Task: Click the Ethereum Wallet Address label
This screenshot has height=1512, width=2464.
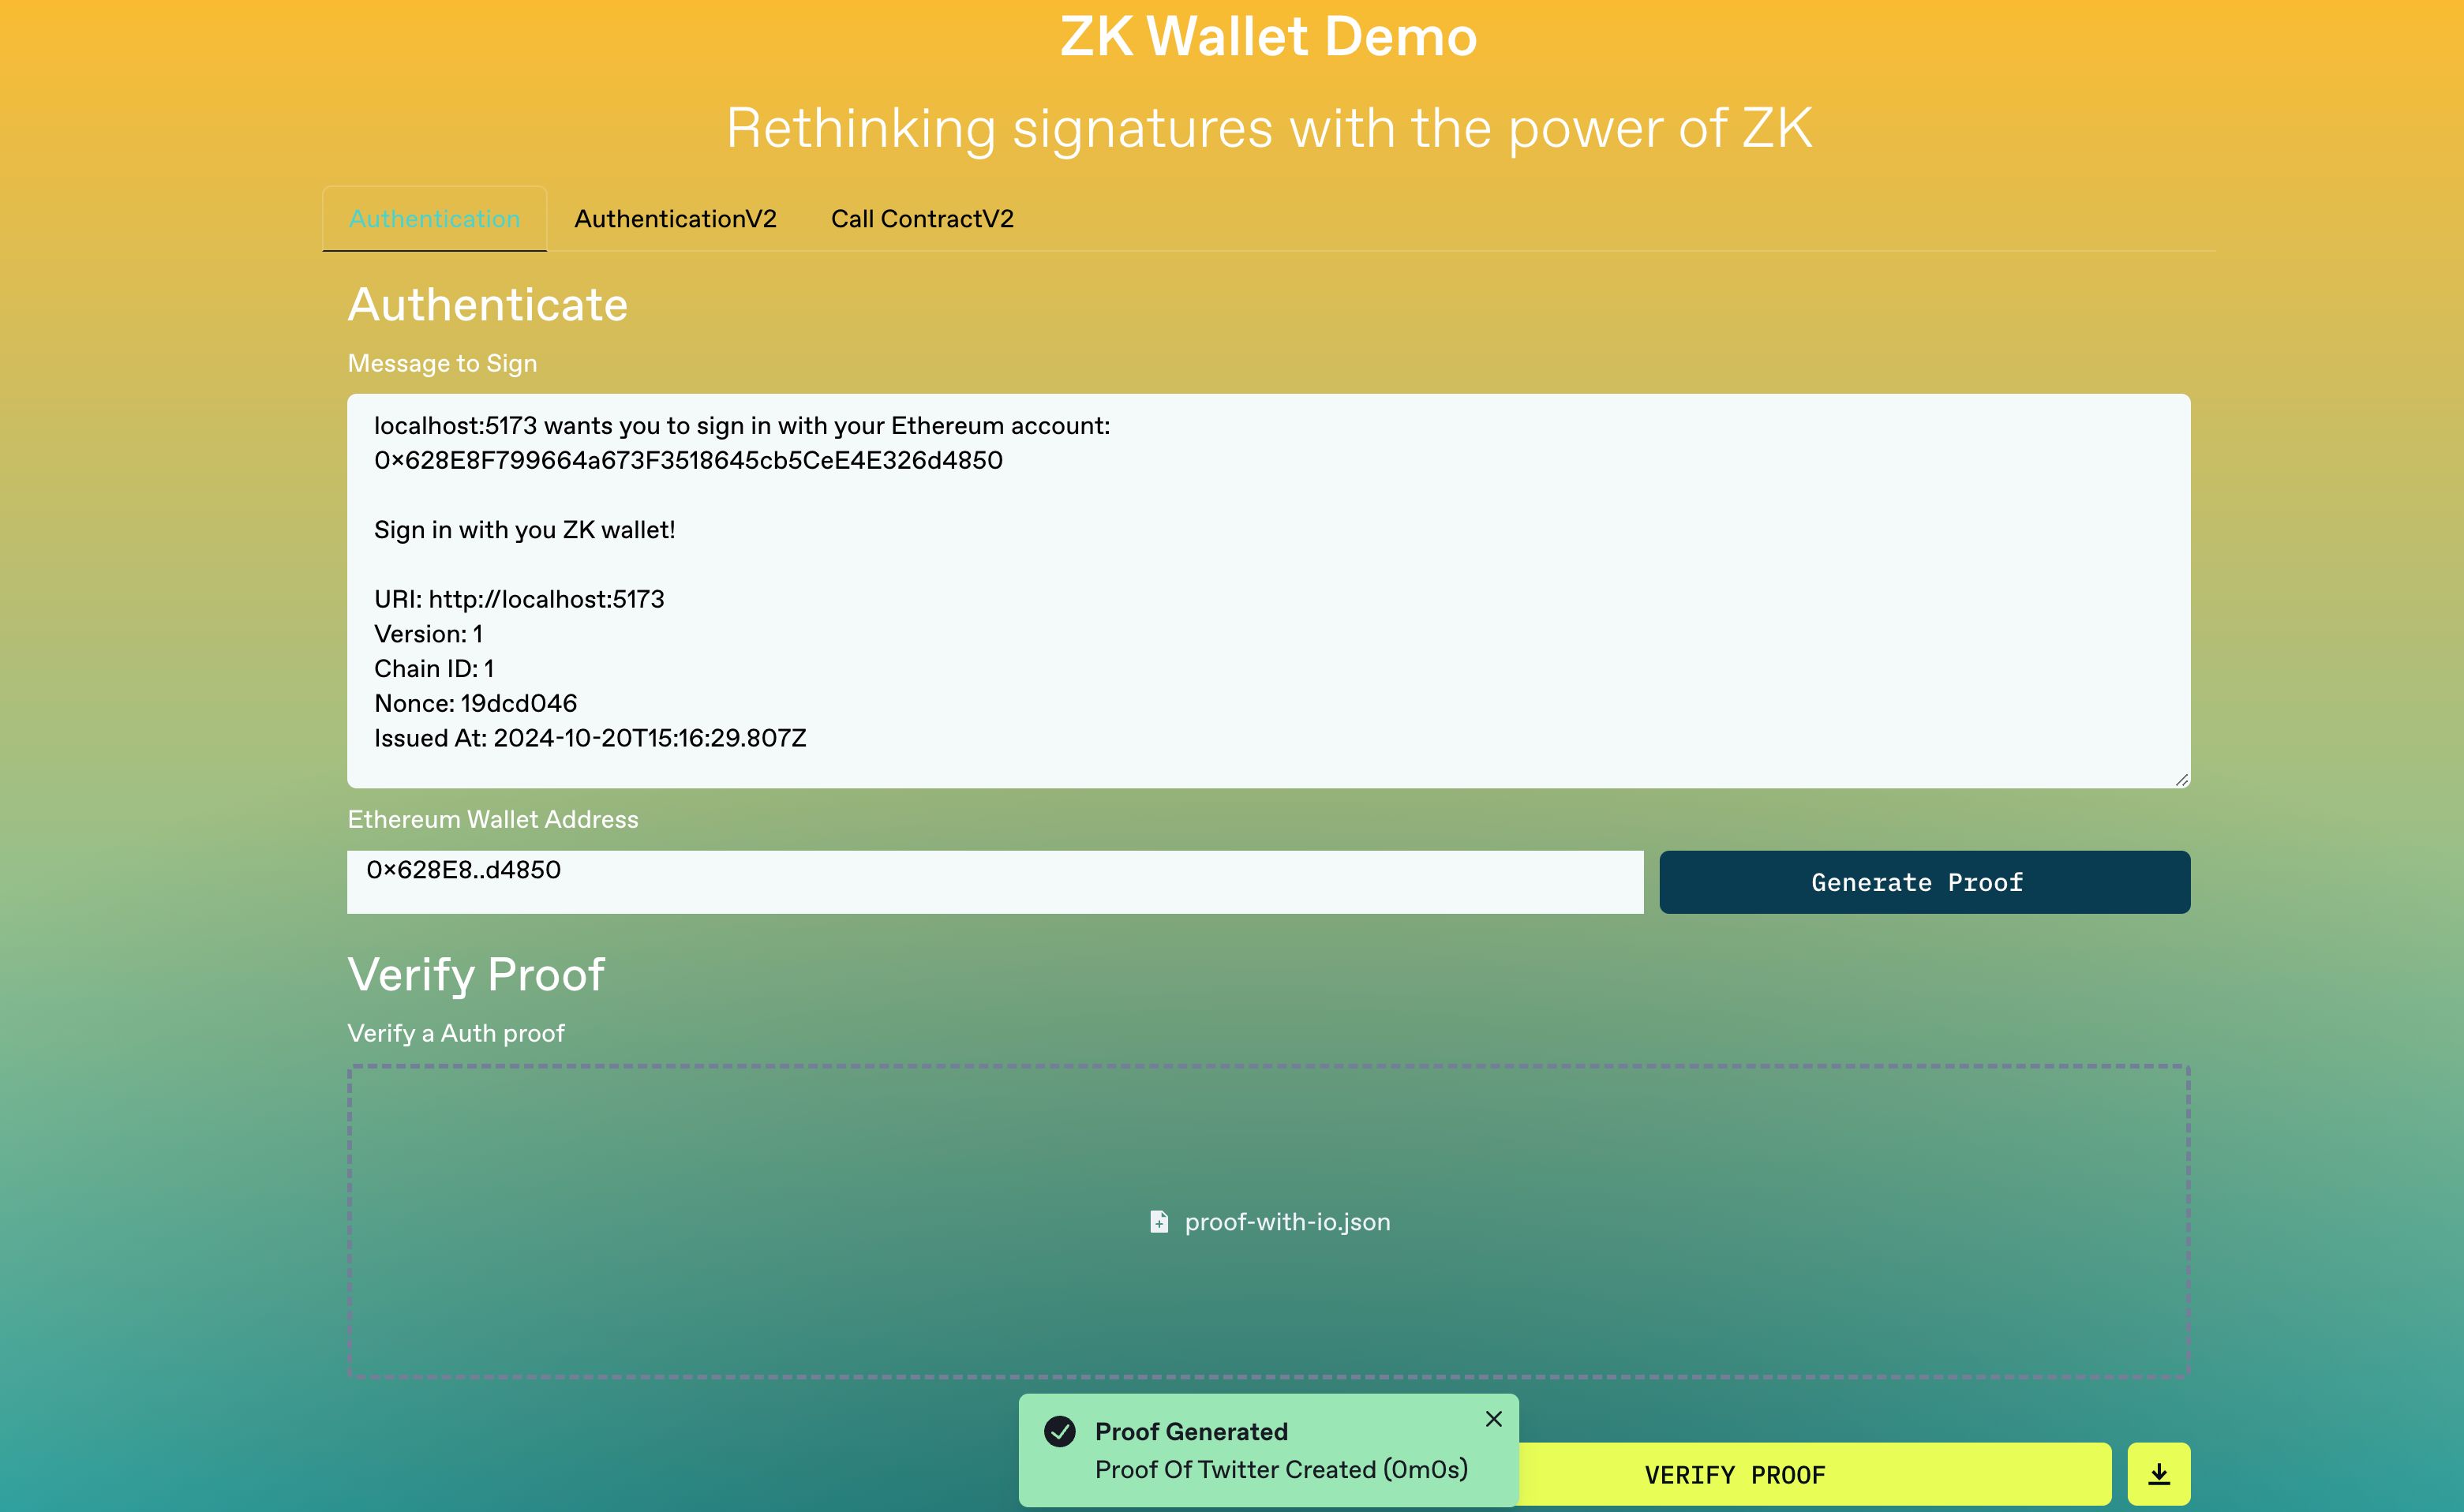Action: point(493,819)
